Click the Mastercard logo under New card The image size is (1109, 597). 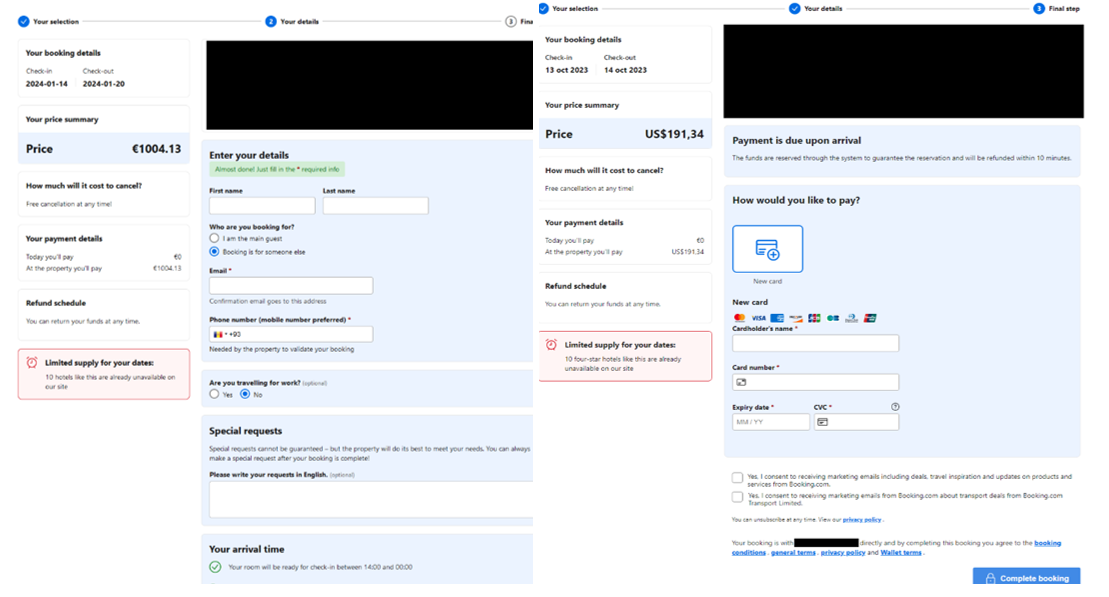click(x=739, y=318)
